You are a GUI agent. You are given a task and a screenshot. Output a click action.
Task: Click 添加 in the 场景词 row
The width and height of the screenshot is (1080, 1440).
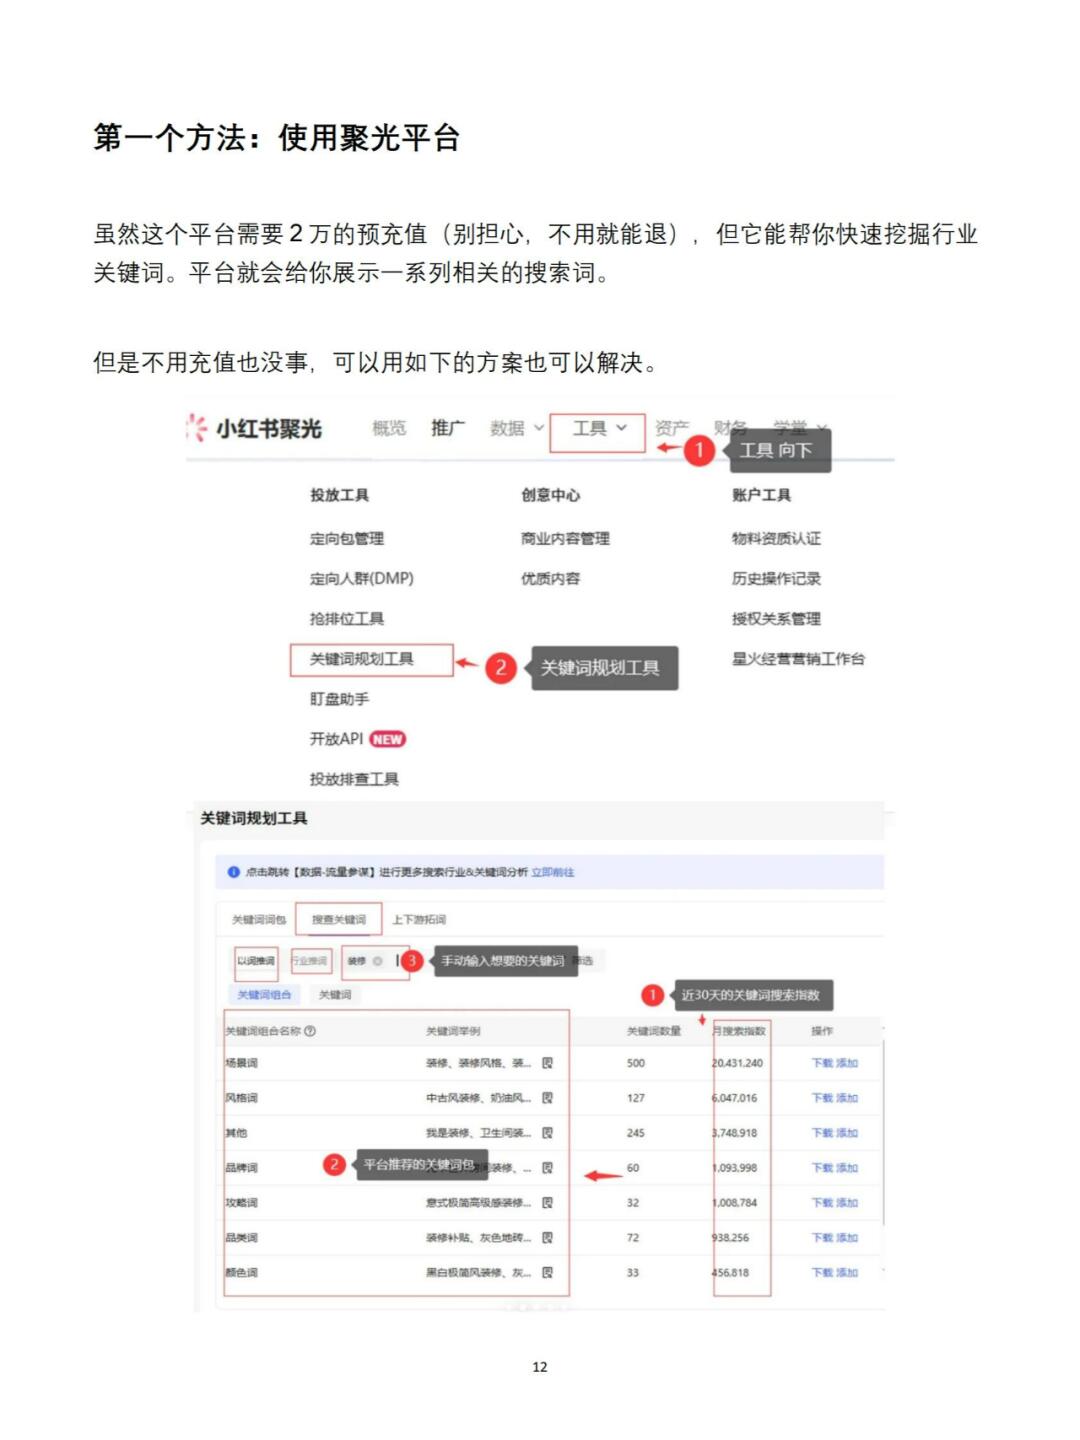(847, 1063)
